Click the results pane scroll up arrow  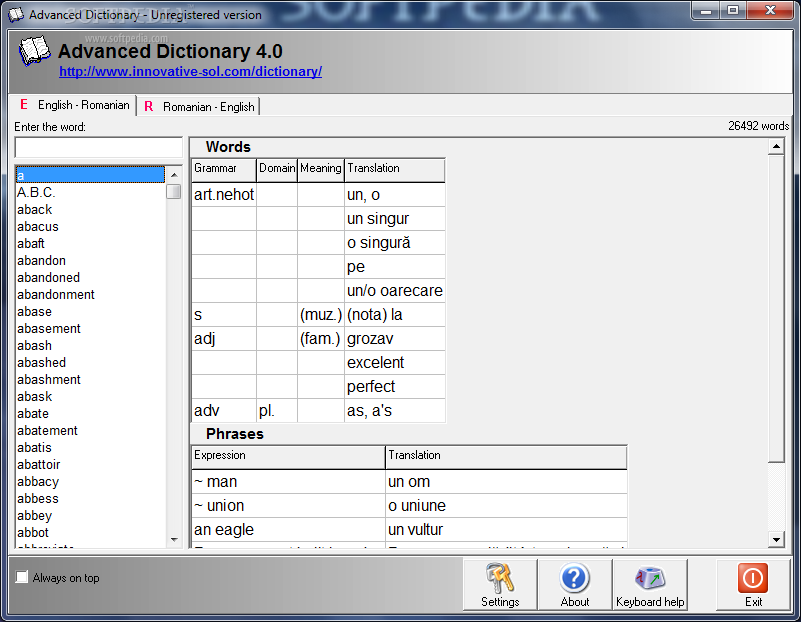(x=776, y=147)
